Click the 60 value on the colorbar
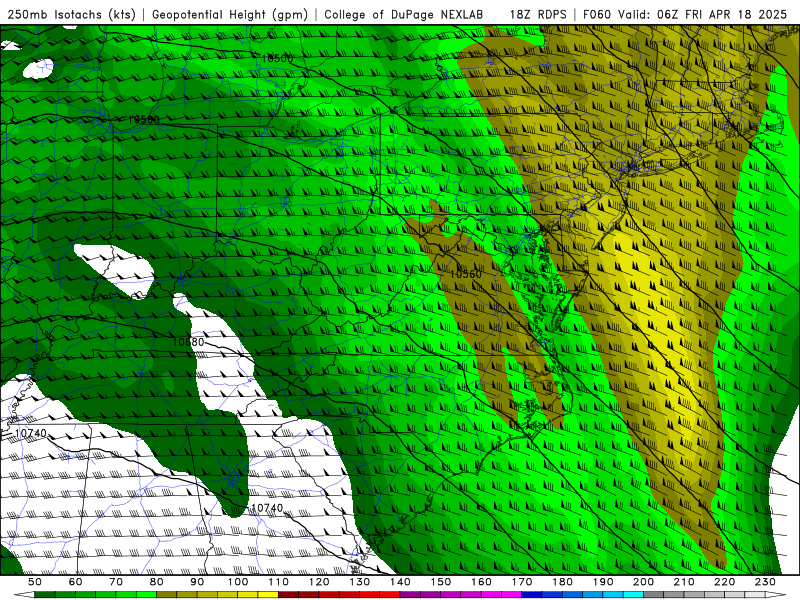Viewport: 800px width, 600px height. tap(76, 582)
